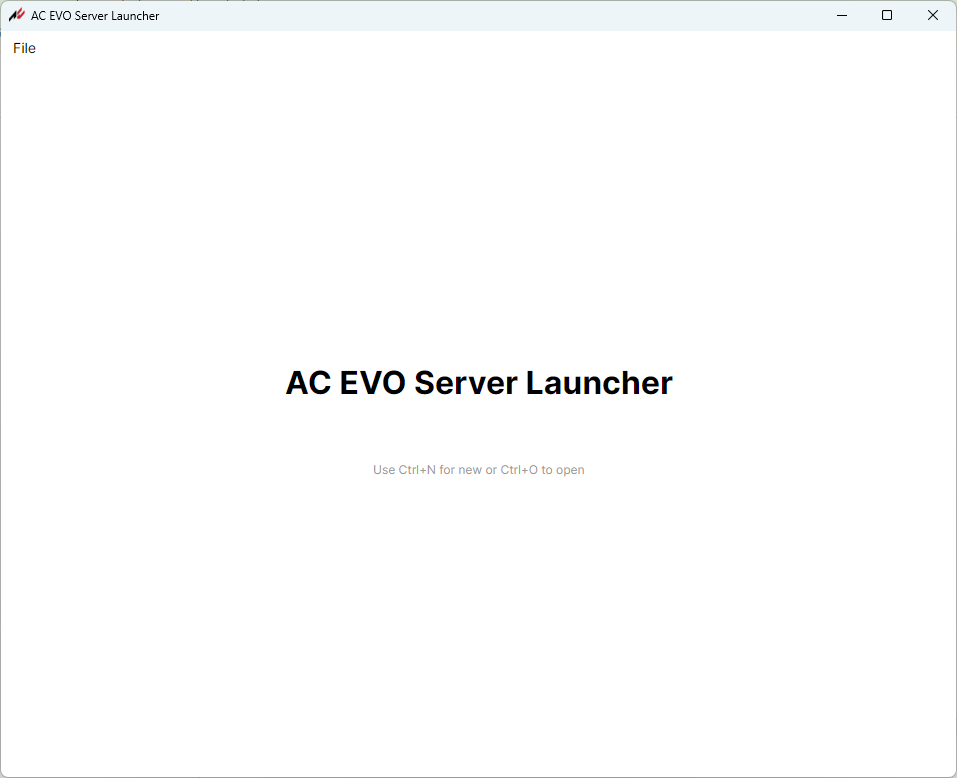957x778 pixels.
Task: Minimize the Server Launcher window
Action: coord(841,15)
